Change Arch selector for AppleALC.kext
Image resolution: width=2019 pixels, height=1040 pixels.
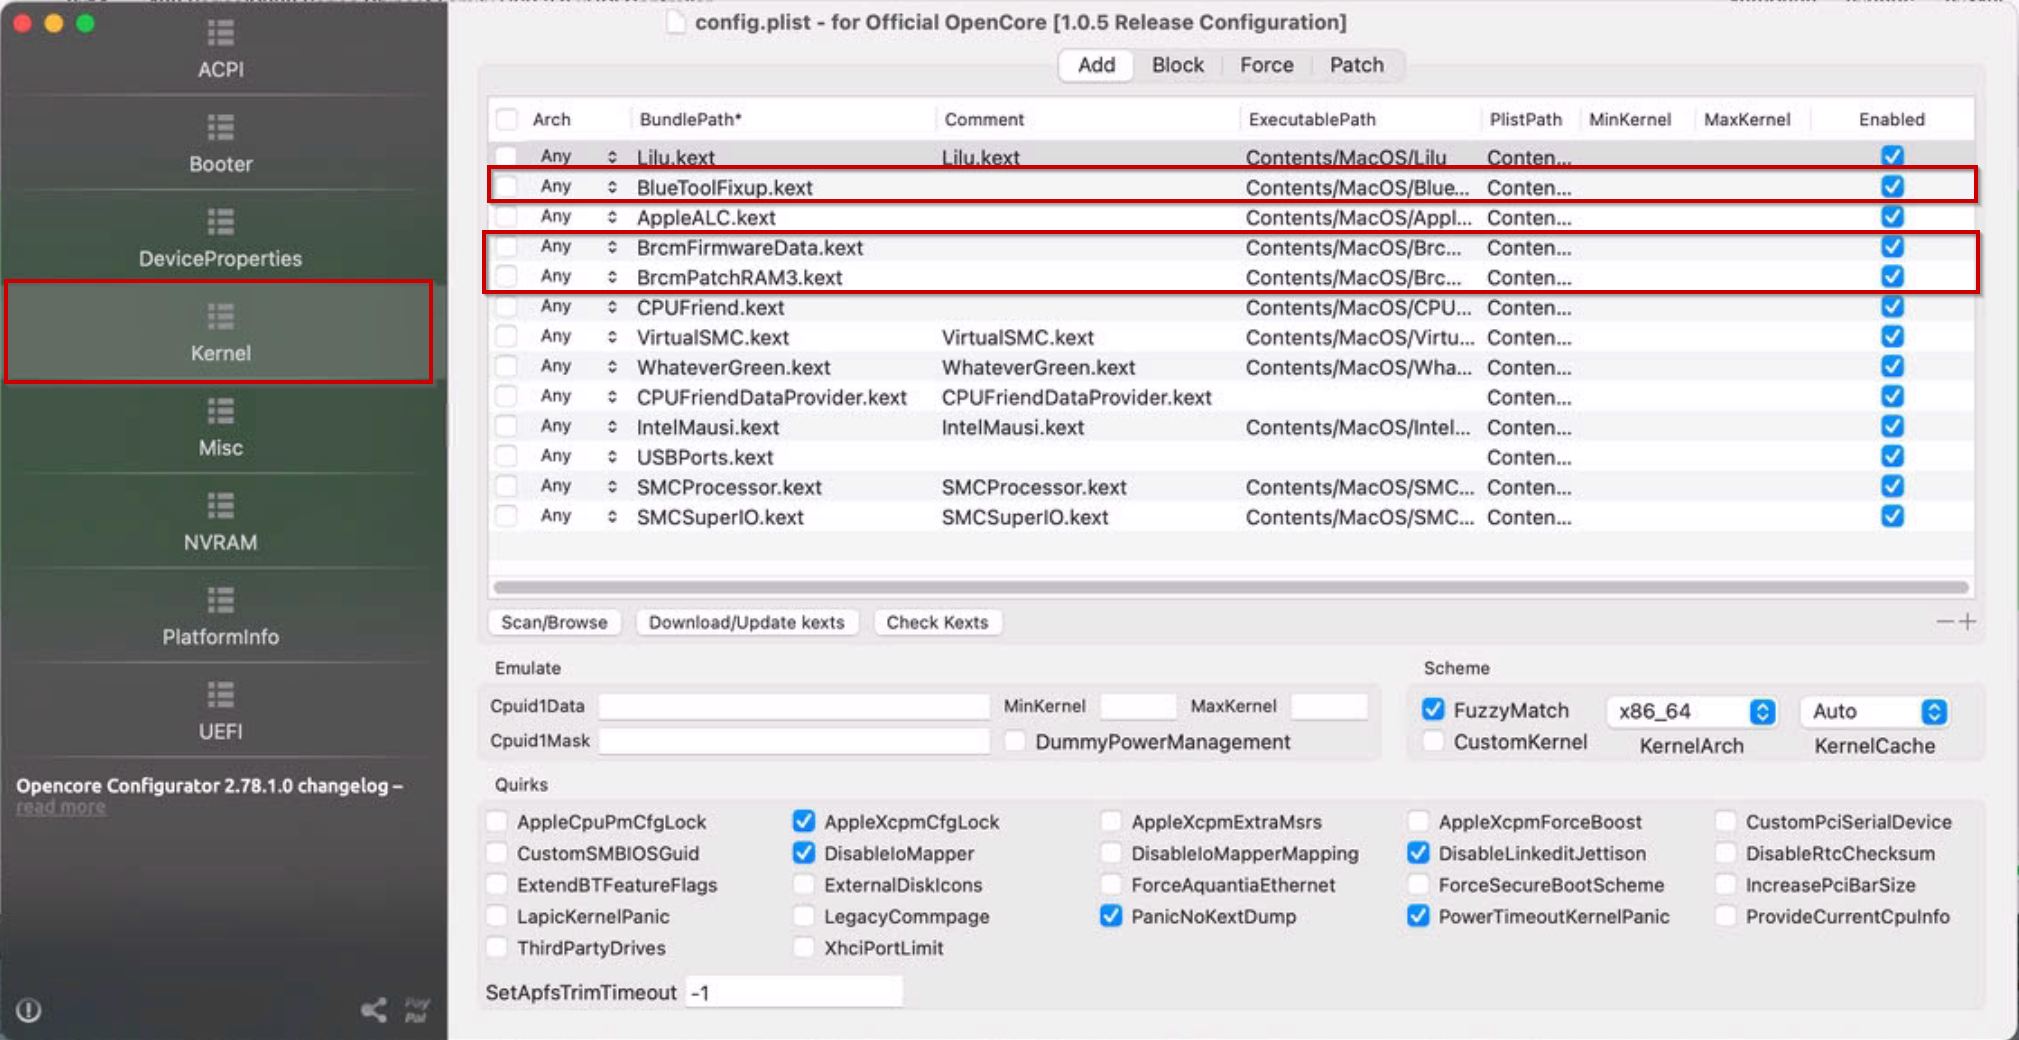612,218
